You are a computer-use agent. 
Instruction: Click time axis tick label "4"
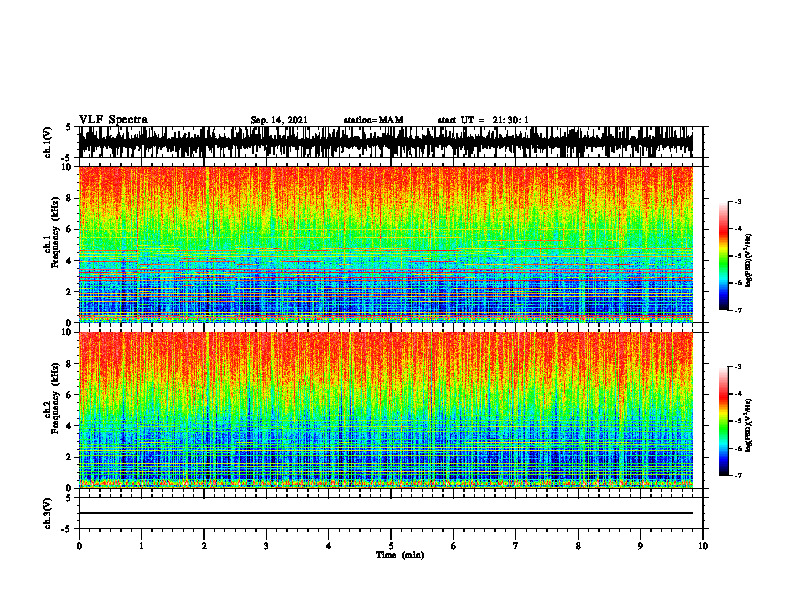tap(329, 546)
